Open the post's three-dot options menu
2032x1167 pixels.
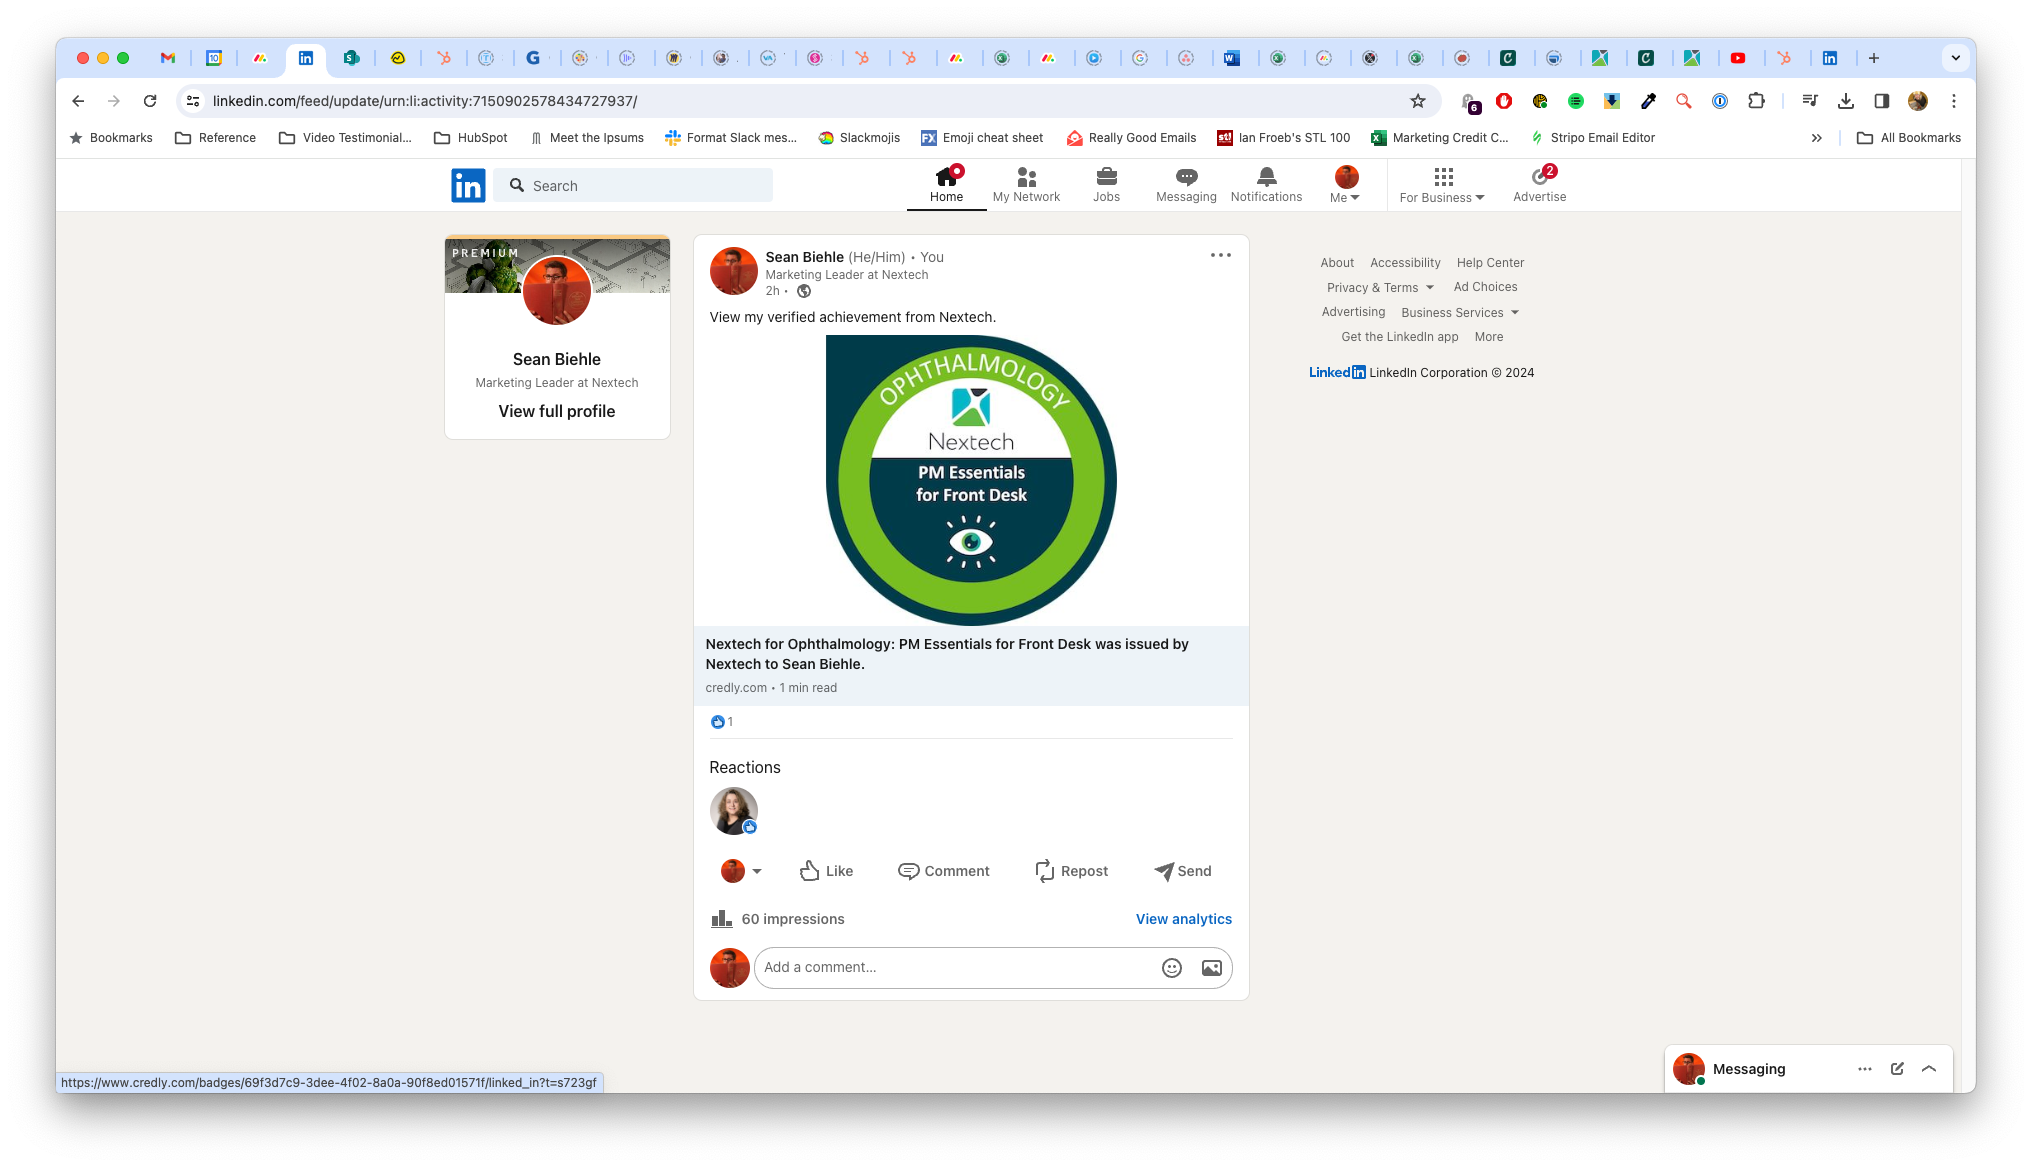1220,256
